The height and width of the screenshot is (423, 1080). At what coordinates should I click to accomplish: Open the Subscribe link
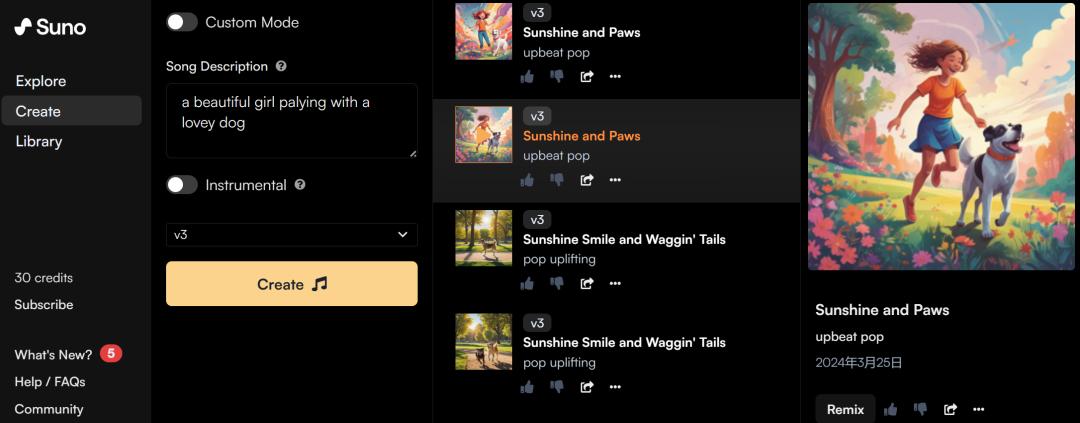(44, 304)
